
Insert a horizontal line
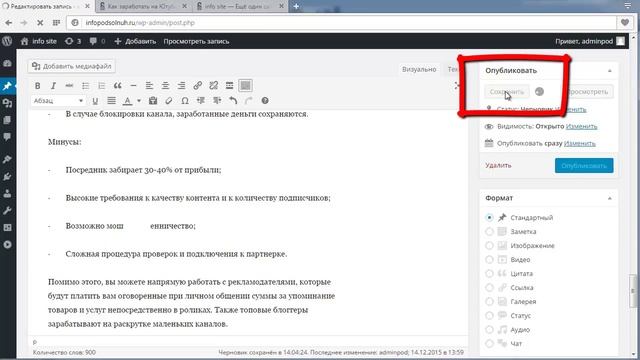(x=133, y=86)
